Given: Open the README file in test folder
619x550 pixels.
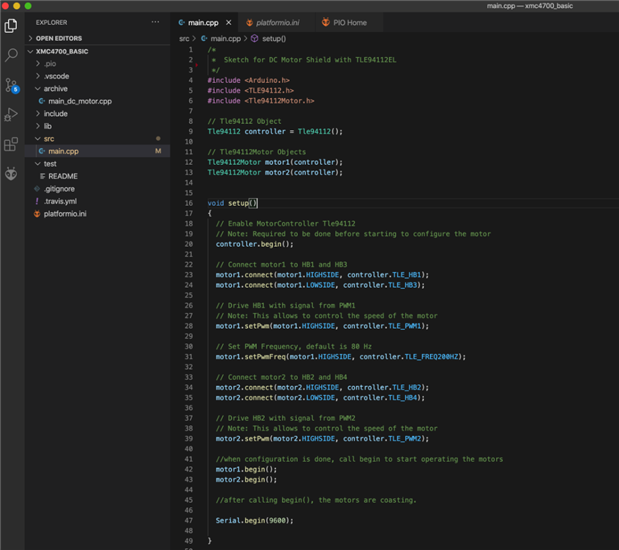Looking at the screenshot, I should pos(63,176).
